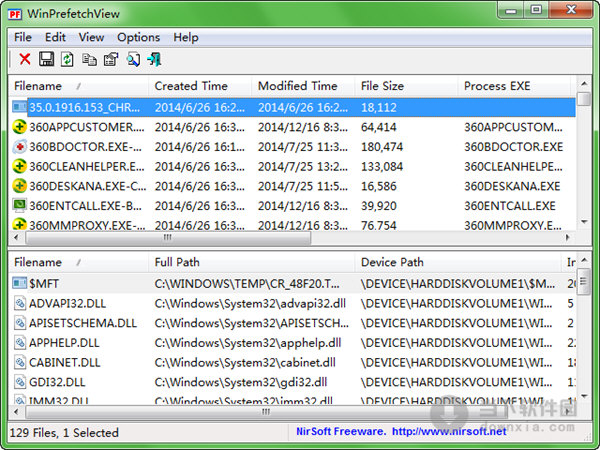Image resolution: width=600 pixels, height=450 pixels.
Task: Click lower list vertical scrollbar down arrow
Action: click(584, 396)
